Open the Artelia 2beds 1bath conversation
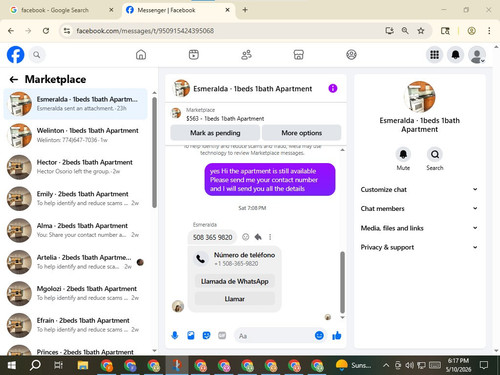Screen dimensions: 500x375 point(75,262)
